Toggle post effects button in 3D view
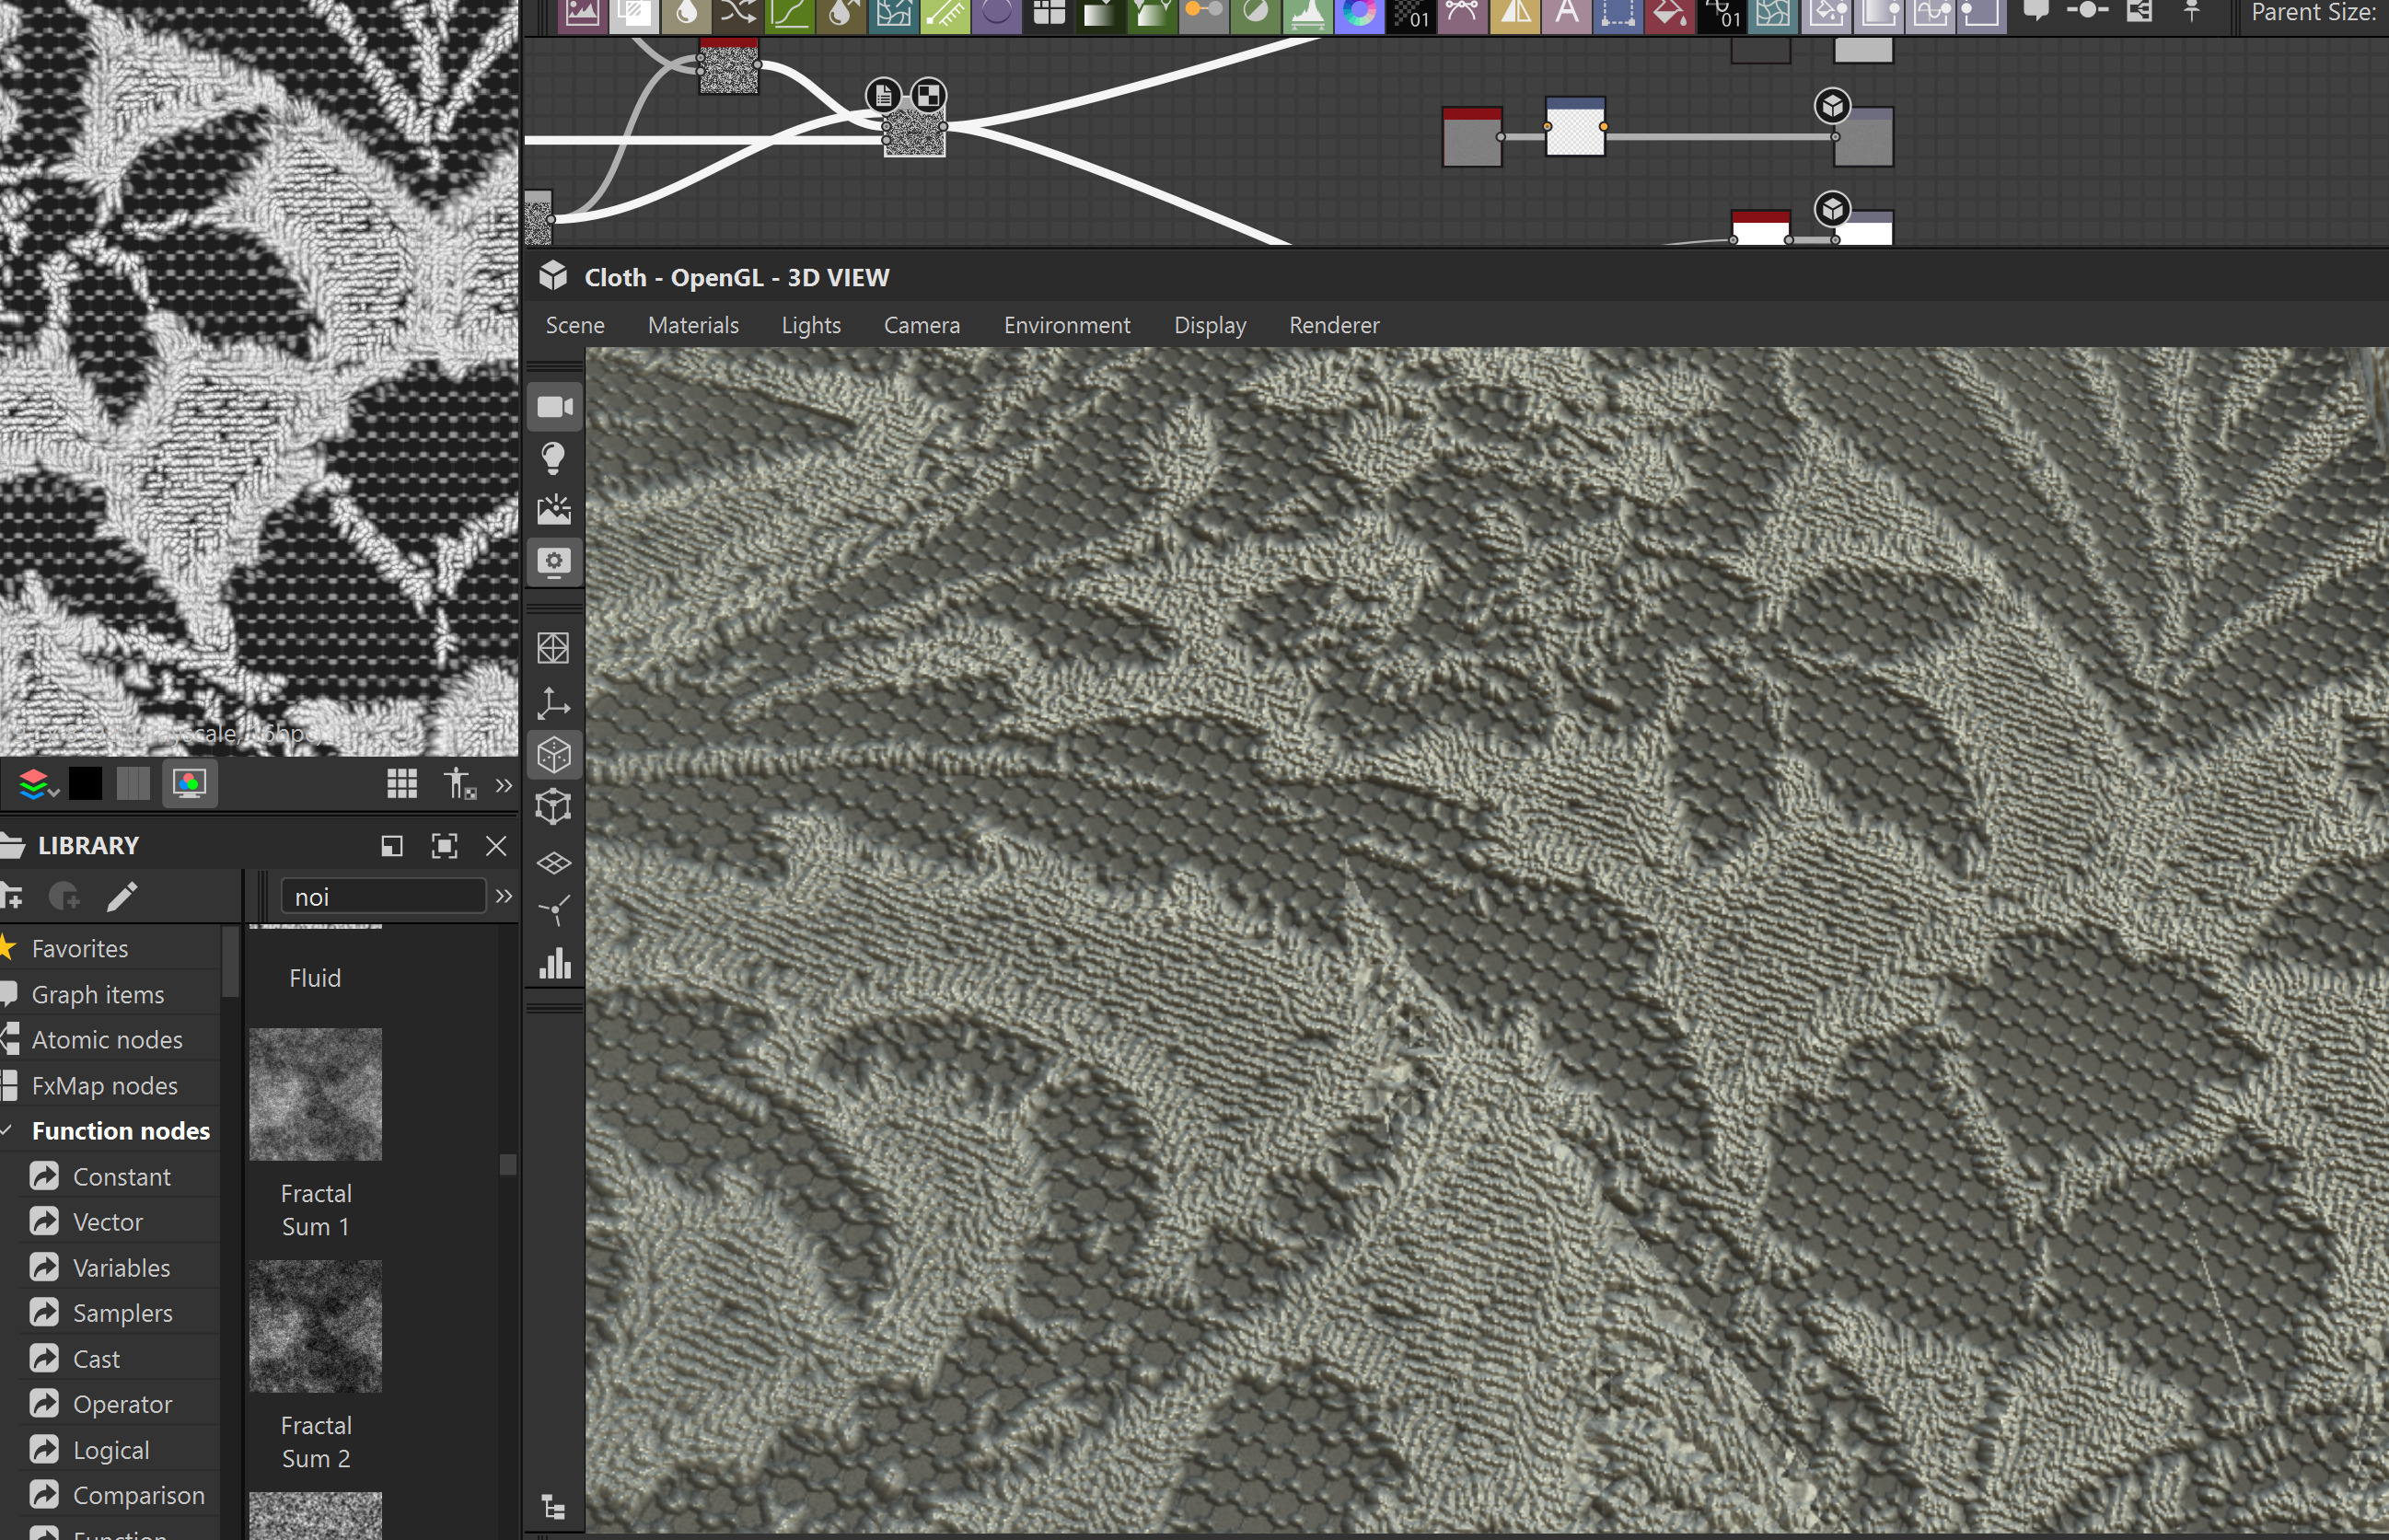The width and height of the screenshot is (2389, 1540). (555, 562)
